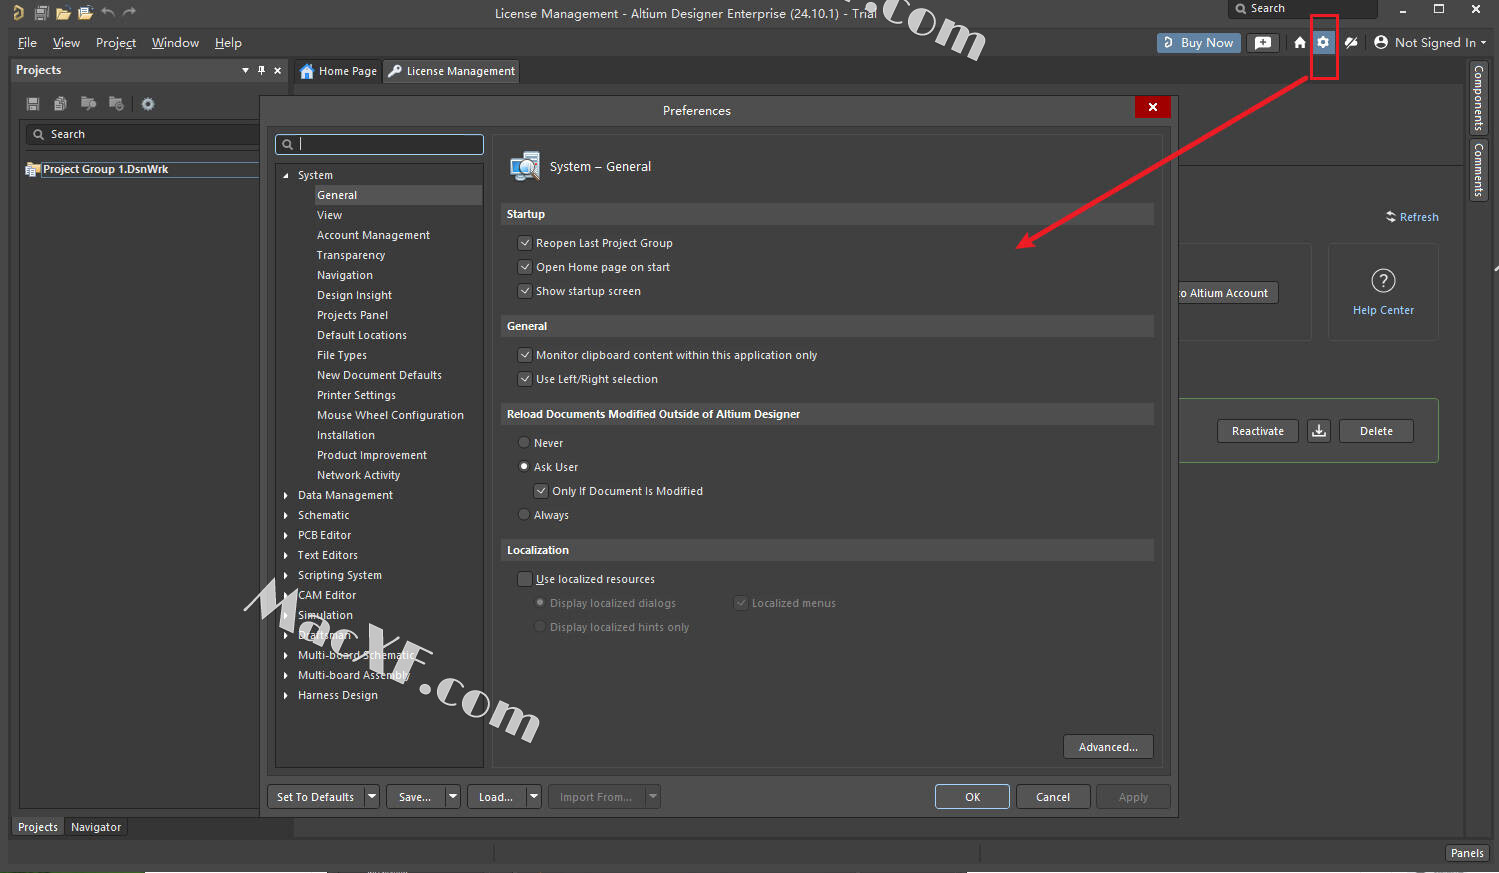Pin the Projects panel with pushpin icon
The image size is (1499, 873).
pos(261,70)
